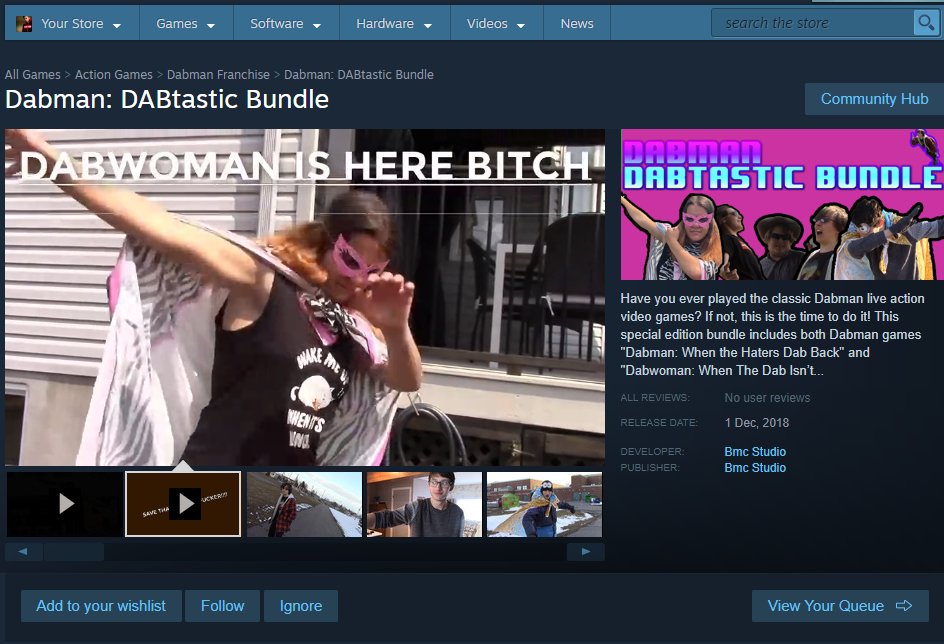This screenshot has height=644, width=944.
Task: Open the Bmc Studio developer link
Action: pyautogui.click(x=755, y=451)
